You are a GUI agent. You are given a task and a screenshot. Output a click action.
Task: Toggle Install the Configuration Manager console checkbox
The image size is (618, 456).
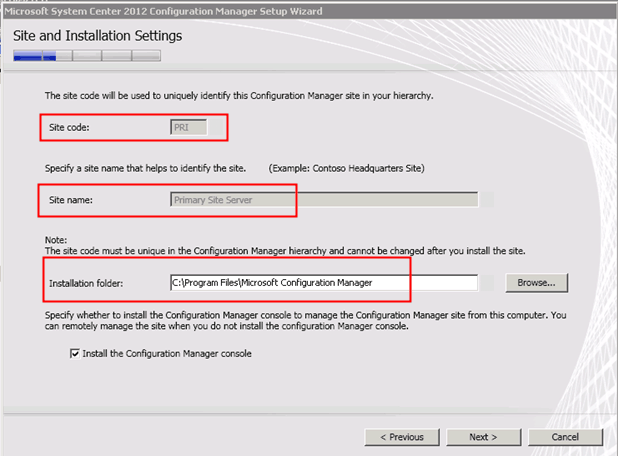(x=74, y=354)
